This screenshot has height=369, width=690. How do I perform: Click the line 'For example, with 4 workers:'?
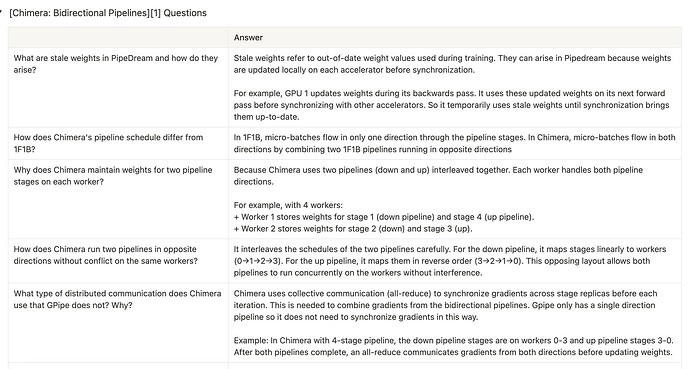point(288,205)
